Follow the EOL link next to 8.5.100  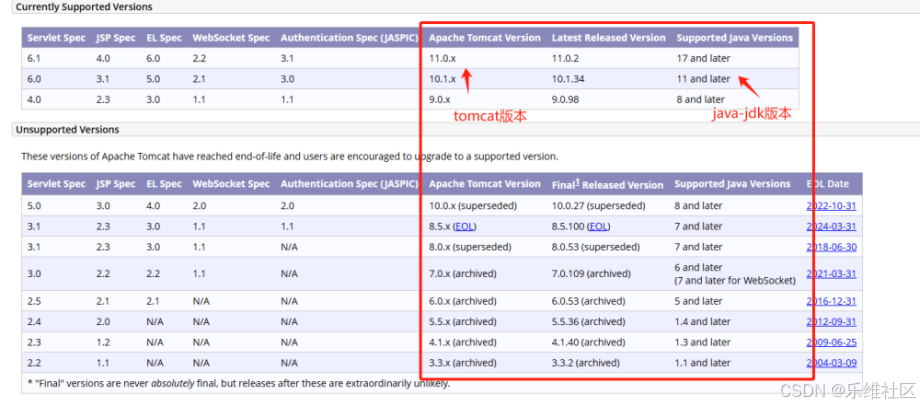click(598, 226)
